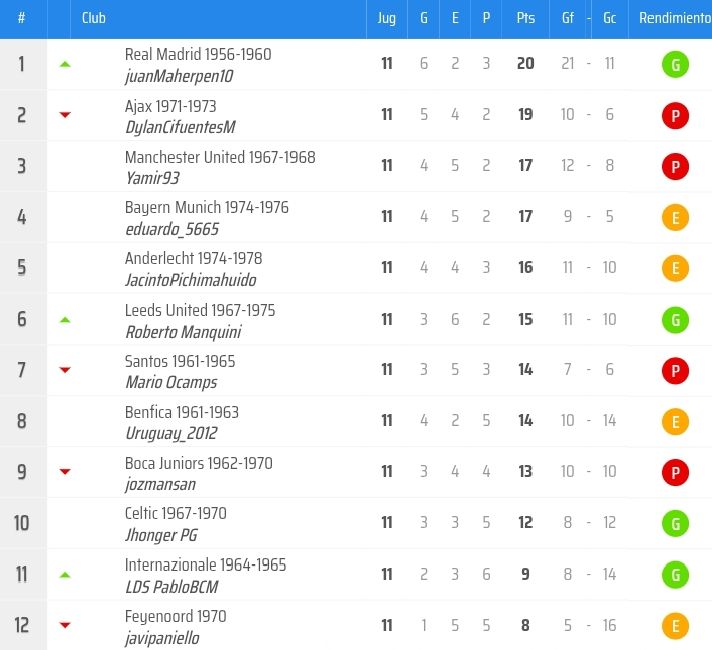Click Benfica's orange E form badge
The height and width of the screenshot is (650, 712).
tap(675, 422)
